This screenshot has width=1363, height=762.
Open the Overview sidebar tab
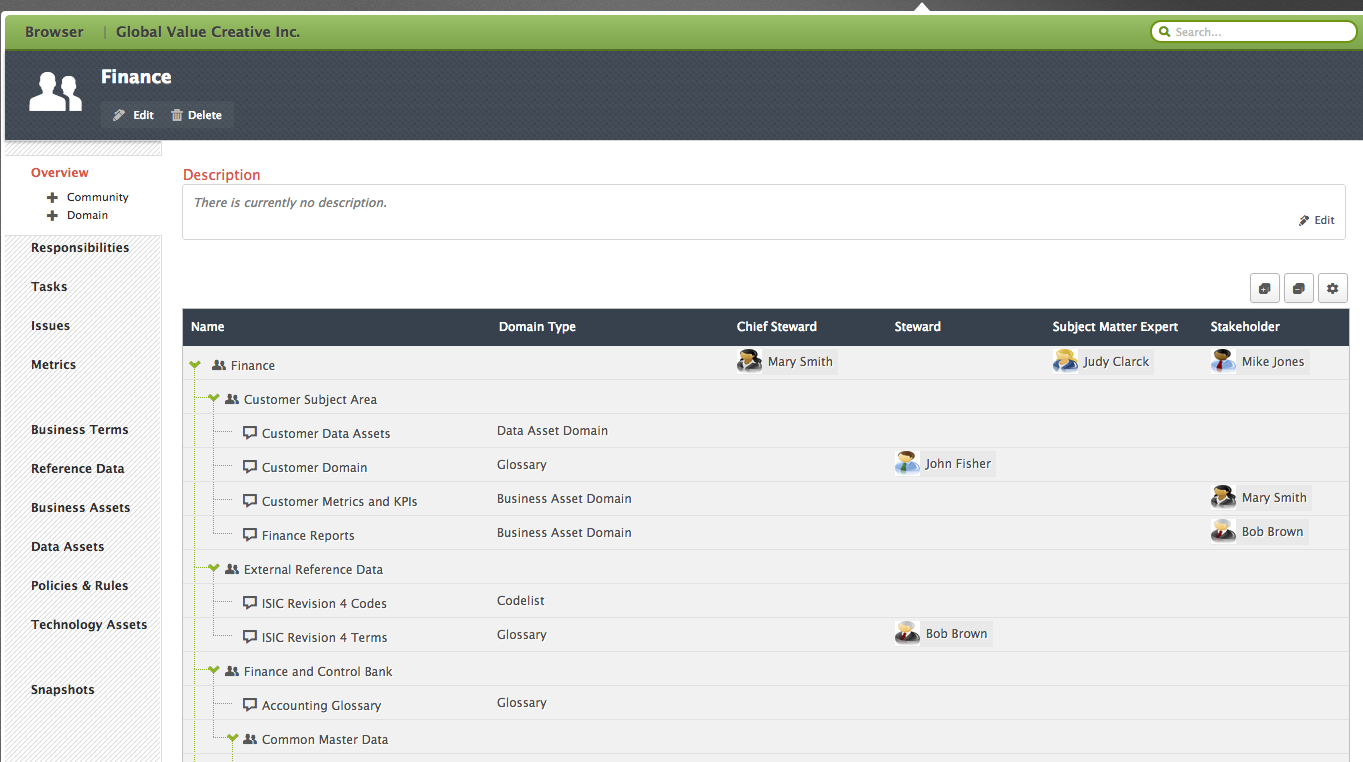(x=60, y=173)
